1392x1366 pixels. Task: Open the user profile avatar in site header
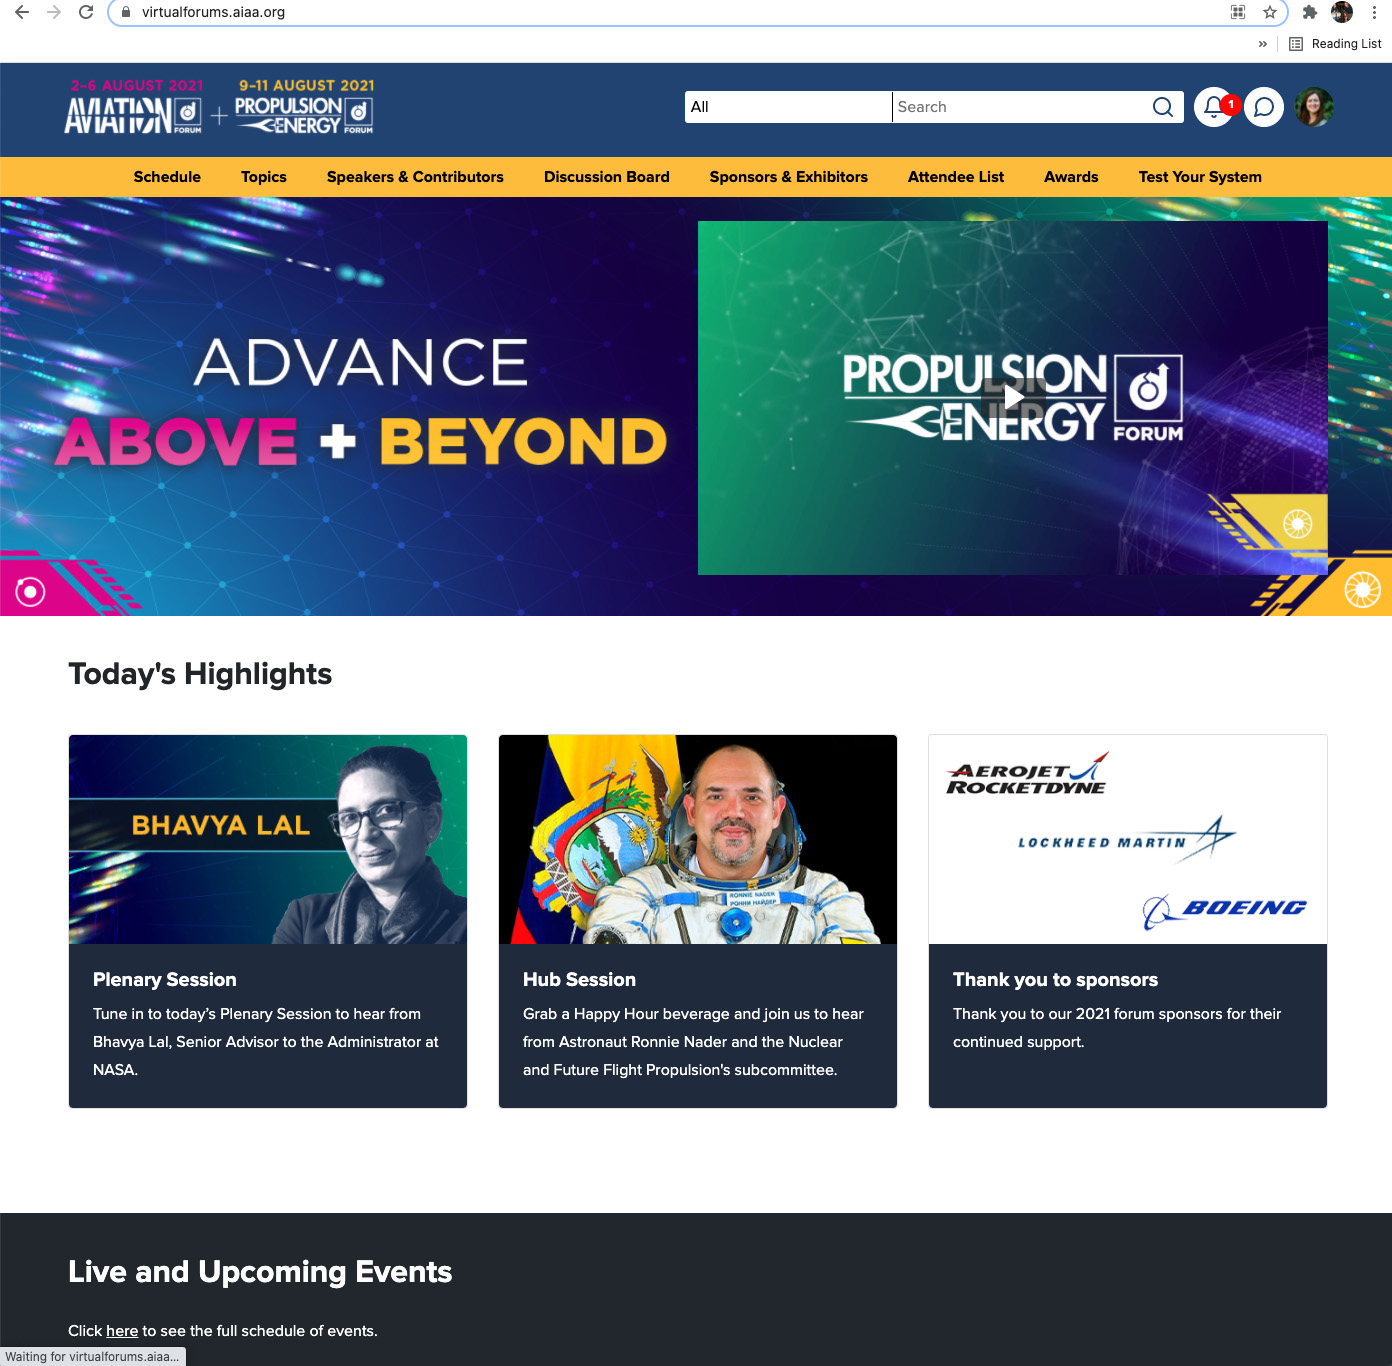click(x=1314, y=107)
